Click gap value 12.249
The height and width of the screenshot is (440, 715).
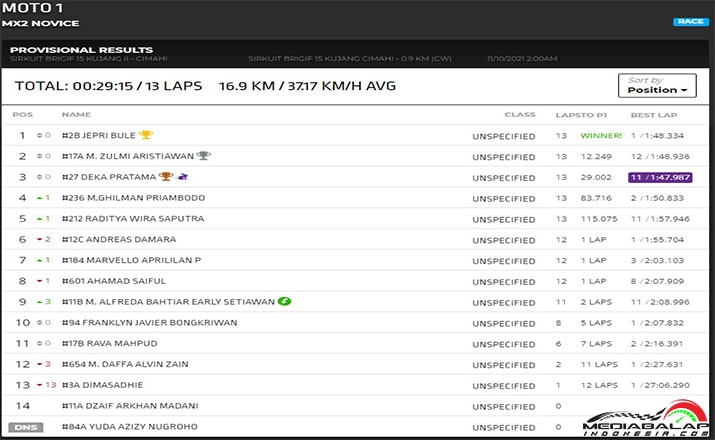[x=596, y=156]
